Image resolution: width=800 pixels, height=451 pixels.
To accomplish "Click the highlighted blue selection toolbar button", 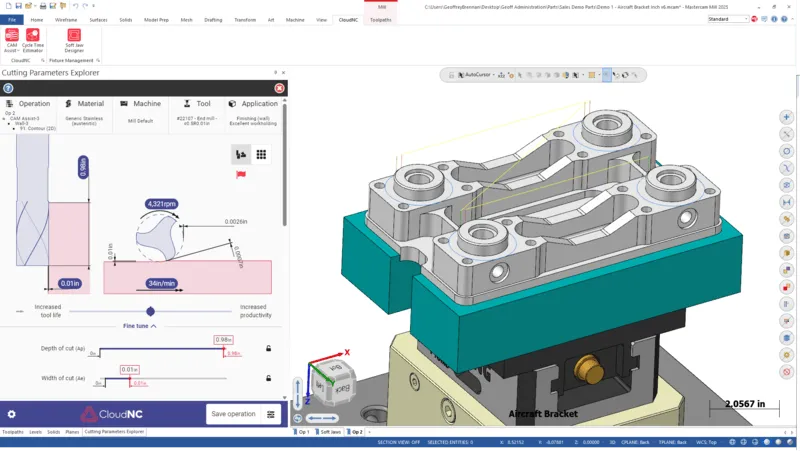I will pyautogui.click(x=606, y=75).
